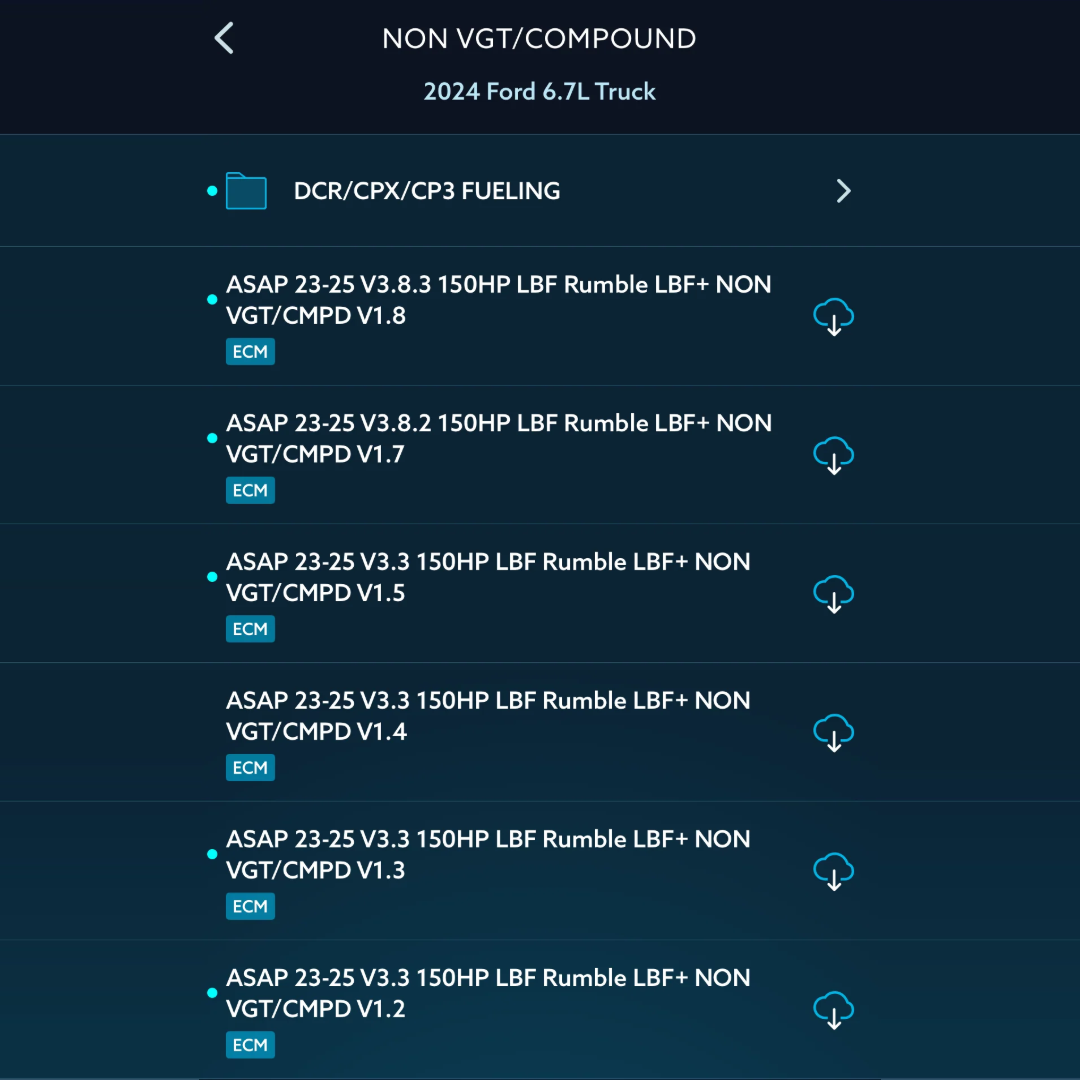Download the V3.8.3 VGT/CMPD V1.8 tune
The height and width of the screenshot is (1080, 1080).
click(x=833, y=316)
